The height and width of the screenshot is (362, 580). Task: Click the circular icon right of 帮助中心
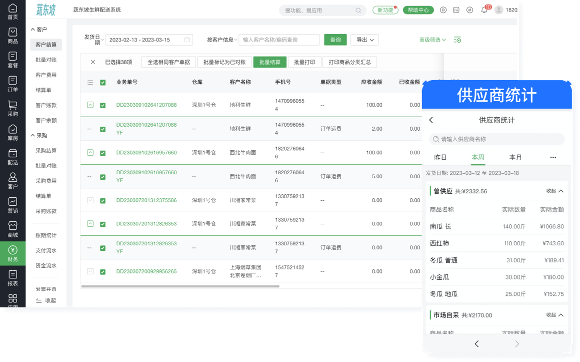tap(443, 10)
